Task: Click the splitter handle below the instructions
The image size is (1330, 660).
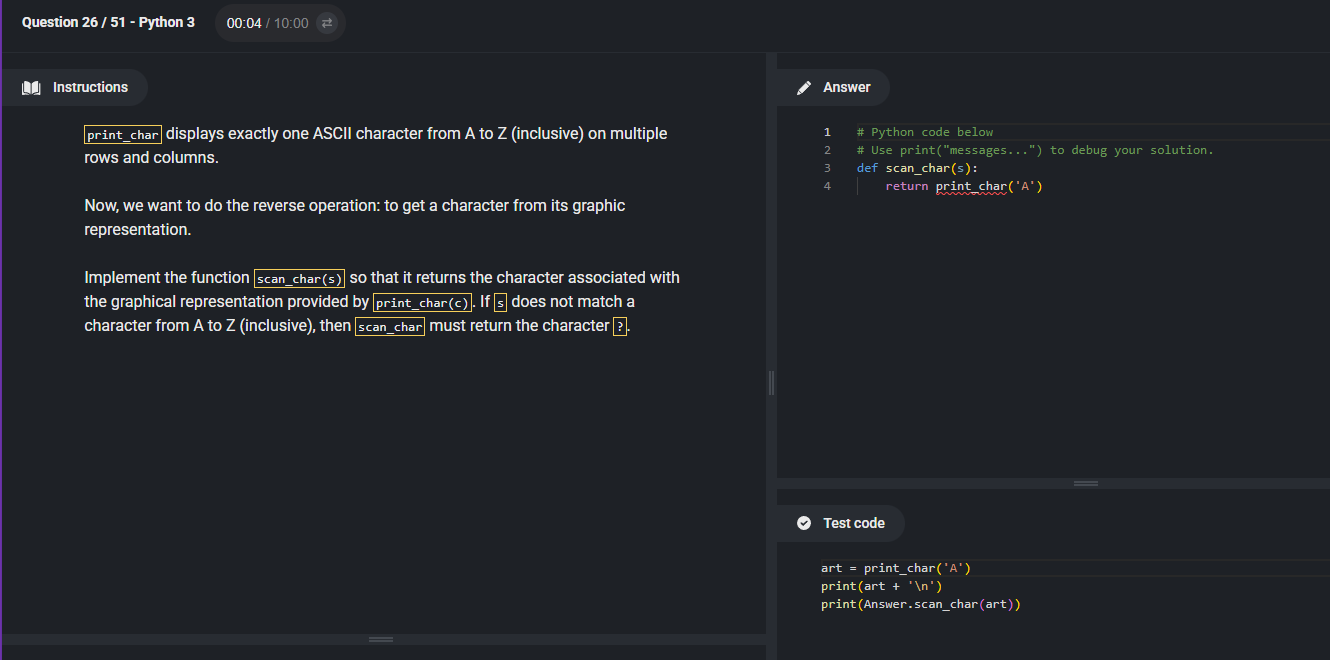Action: [381, 639]
